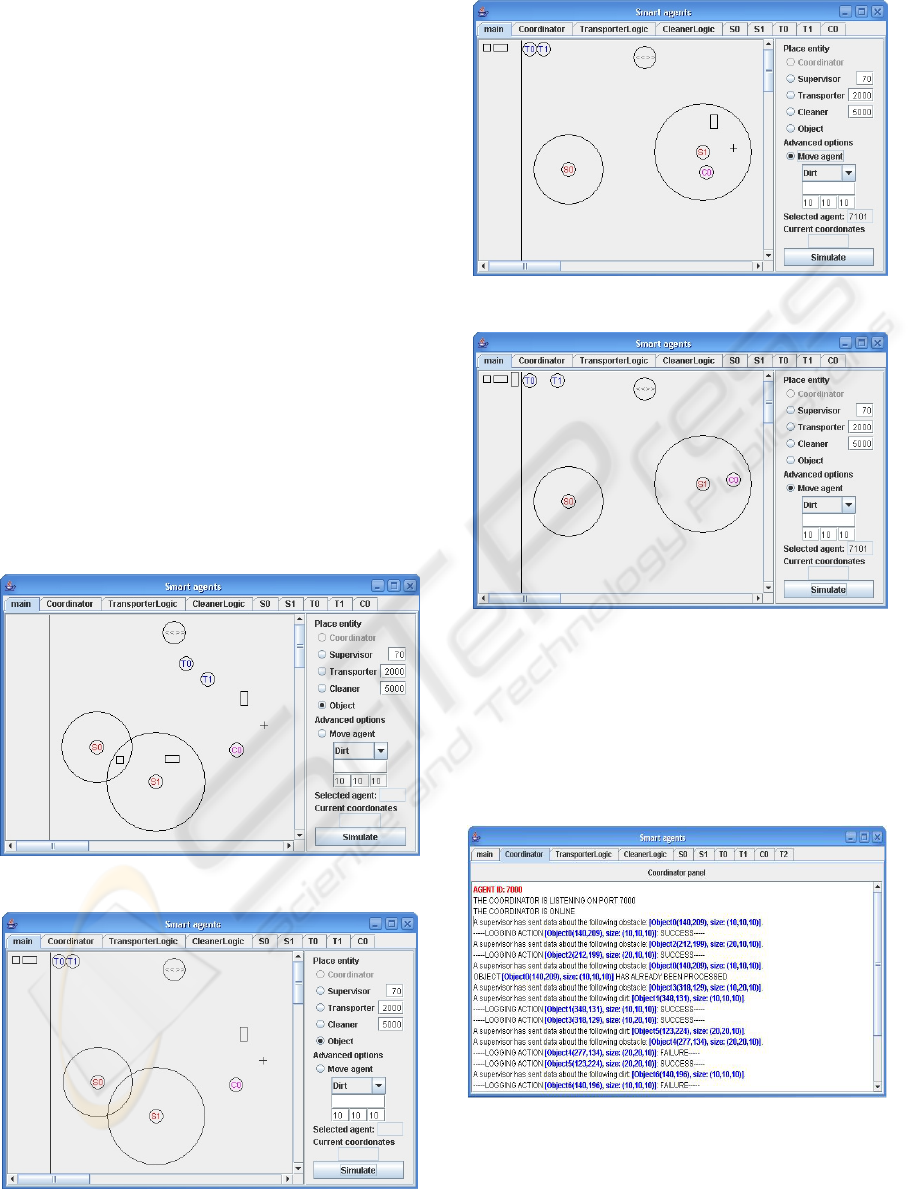Expand the Dirt combo box in middle-right window
The image size is (912, 1189).
point(848,505)
